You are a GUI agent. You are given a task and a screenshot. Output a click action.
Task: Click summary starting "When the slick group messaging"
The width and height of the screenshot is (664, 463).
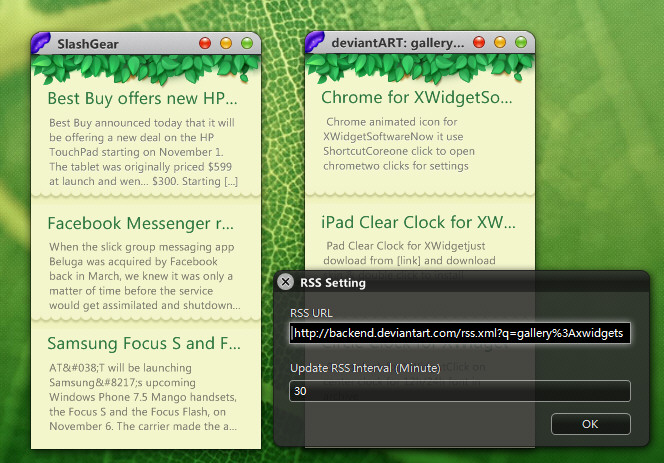click(144, 276)
